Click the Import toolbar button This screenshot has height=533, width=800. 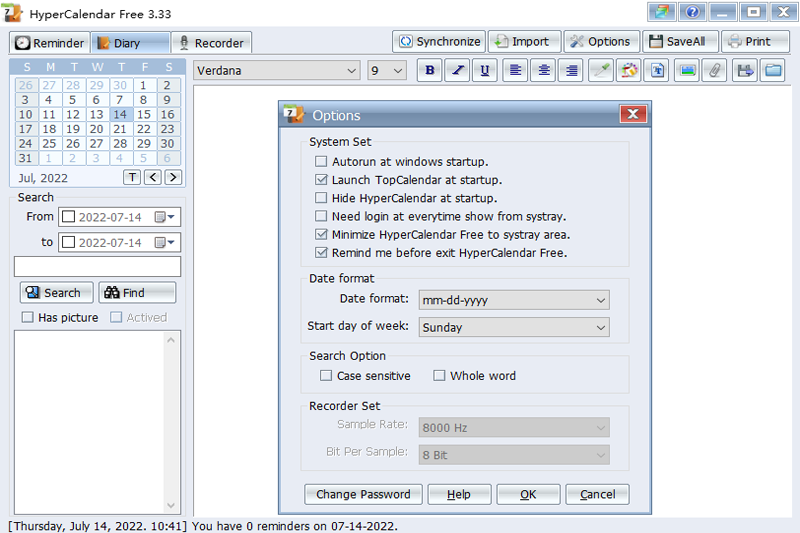coord(524,41)
